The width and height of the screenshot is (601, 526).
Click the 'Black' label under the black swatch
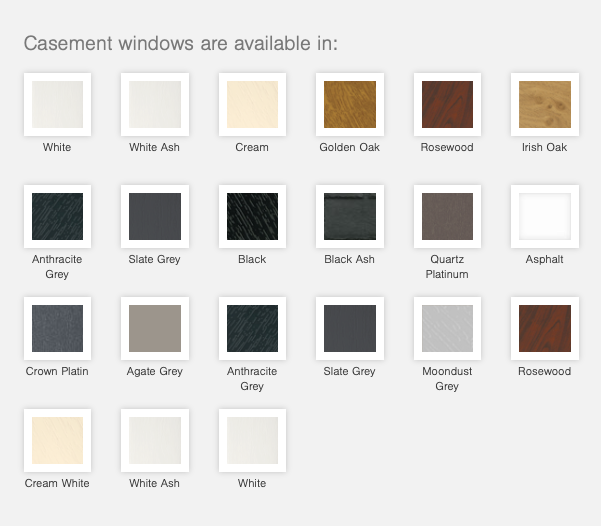252,259
